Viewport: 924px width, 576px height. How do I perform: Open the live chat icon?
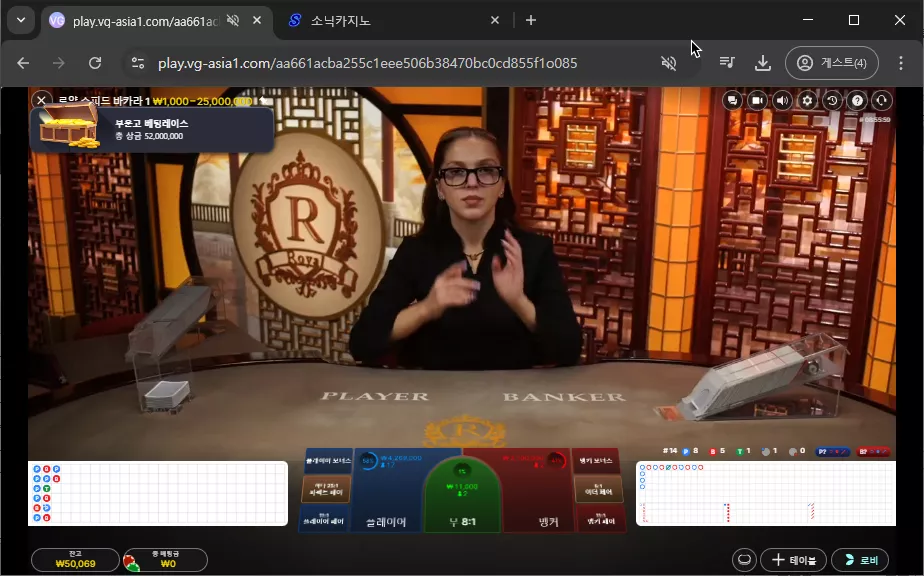click(x=732, y=101)
